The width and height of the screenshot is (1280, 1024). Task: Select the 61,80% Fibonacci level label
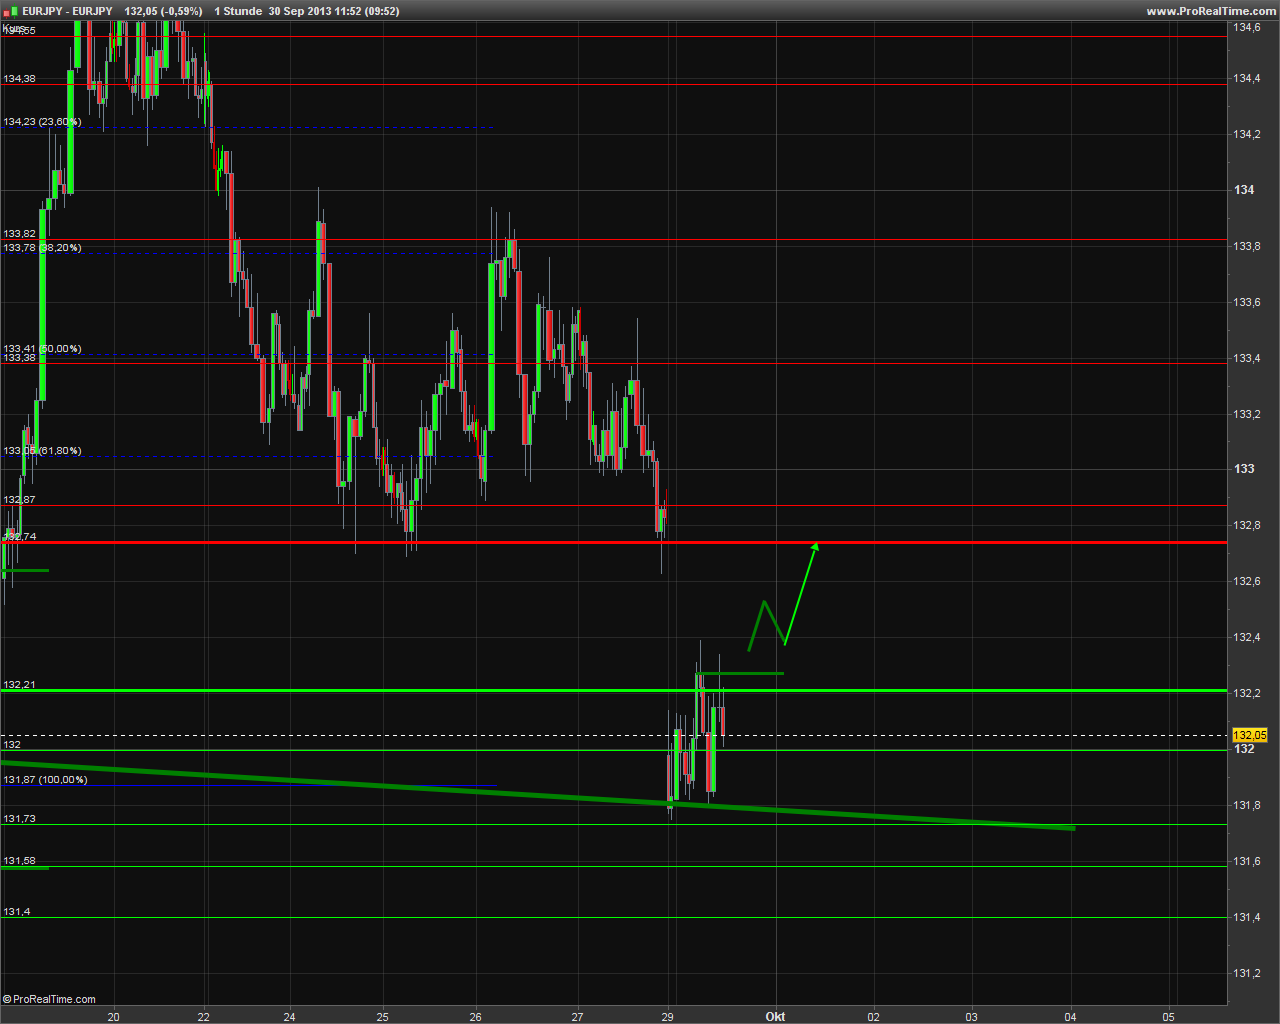42,451
